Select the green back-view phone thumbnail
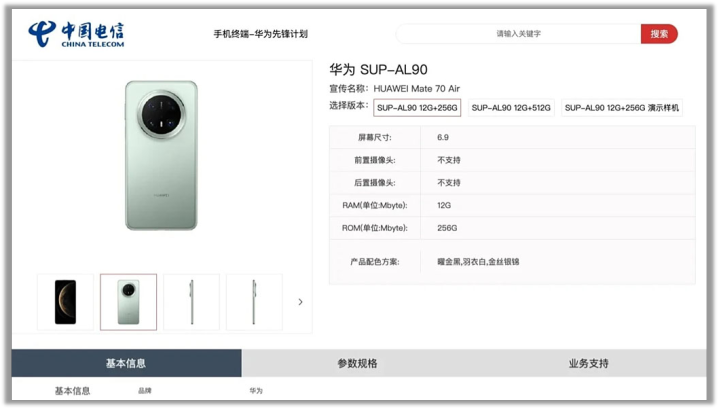 pyautogui.click(x=128, y=302)
